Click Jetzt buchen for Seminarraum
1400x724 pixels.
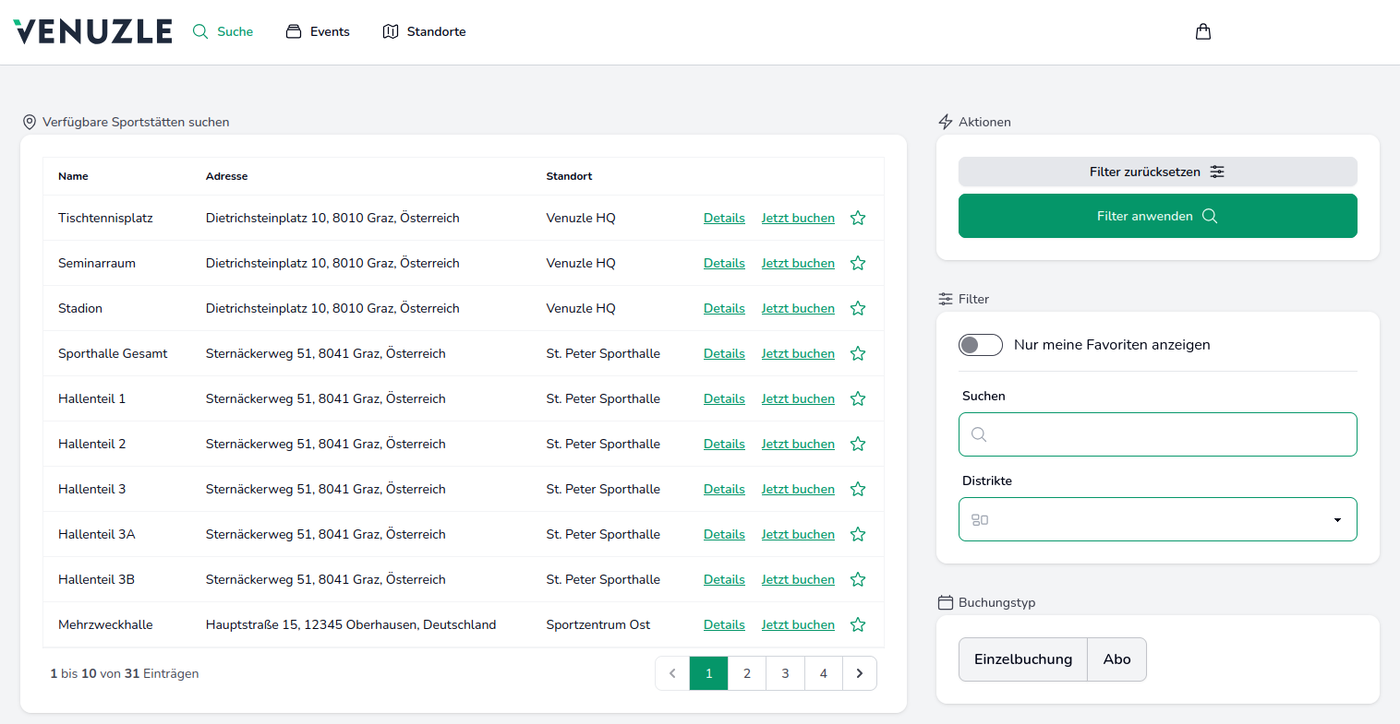[797, 264]
